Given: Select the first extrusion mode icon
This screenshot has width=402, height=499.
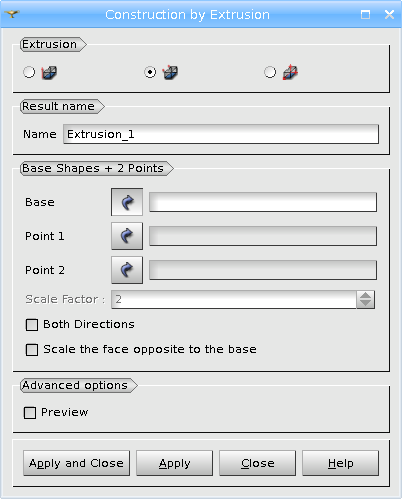Looking at the screenshot, I should pos(49,72).
